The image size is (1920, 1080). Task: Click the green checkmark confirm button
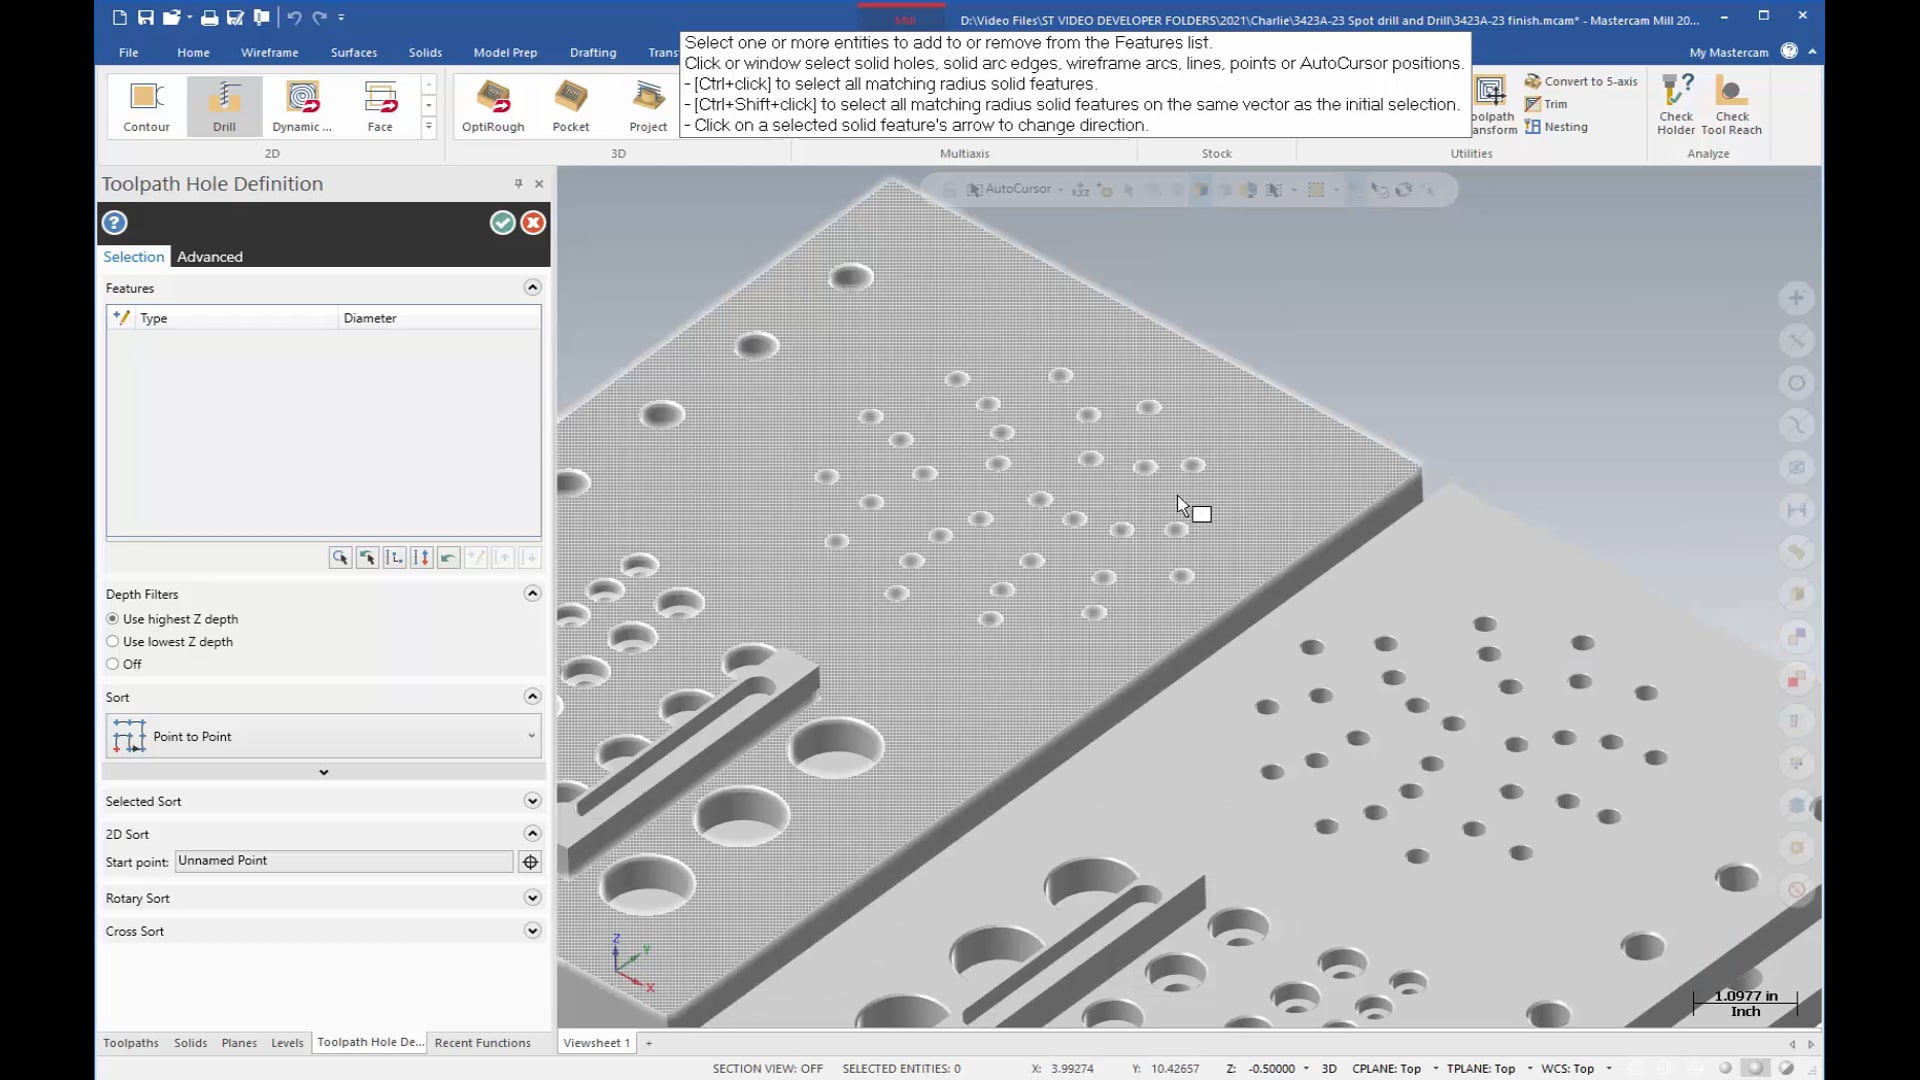tap(502, 222)
